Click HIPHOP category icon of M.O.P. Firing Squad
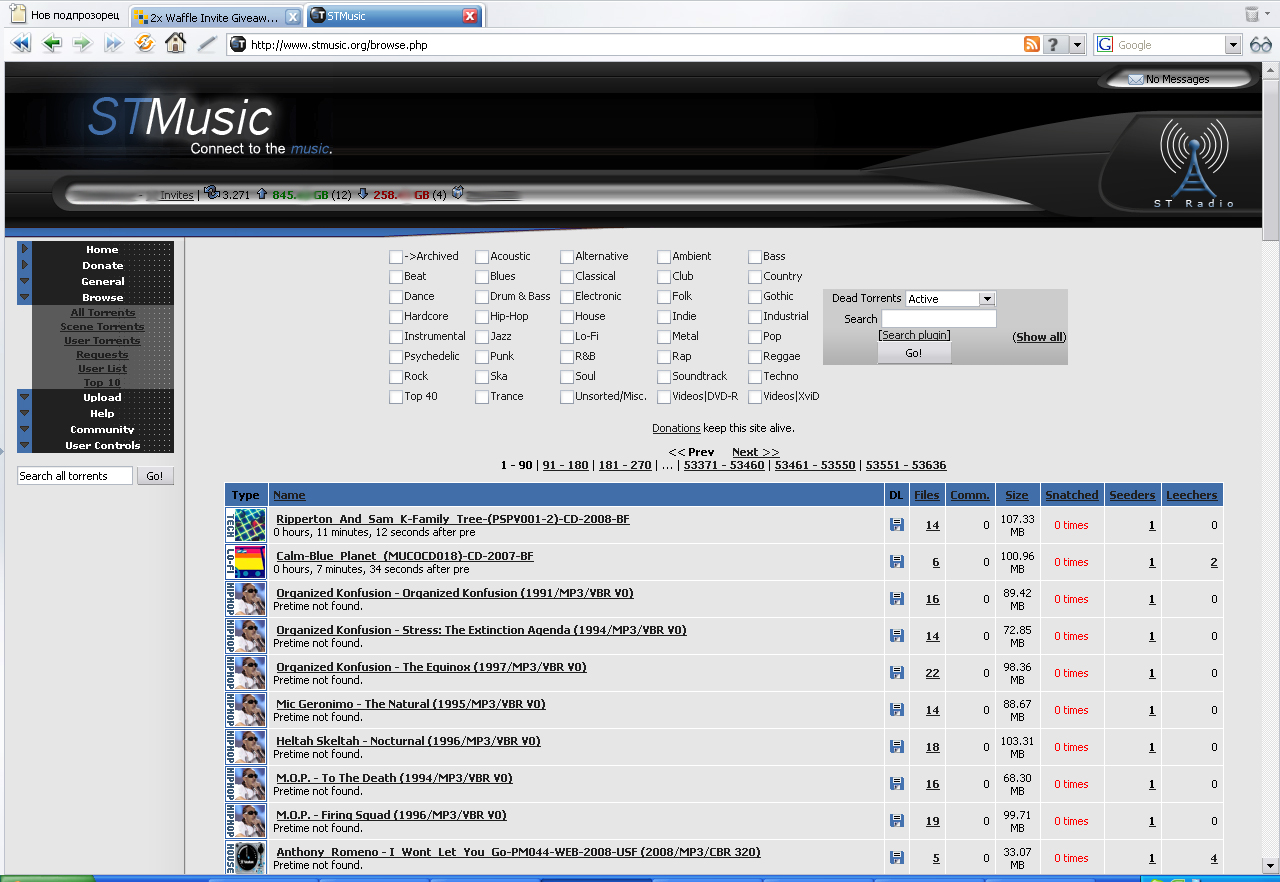The height and width of the screenshot is (882, 1280). [x=246, y=821]
